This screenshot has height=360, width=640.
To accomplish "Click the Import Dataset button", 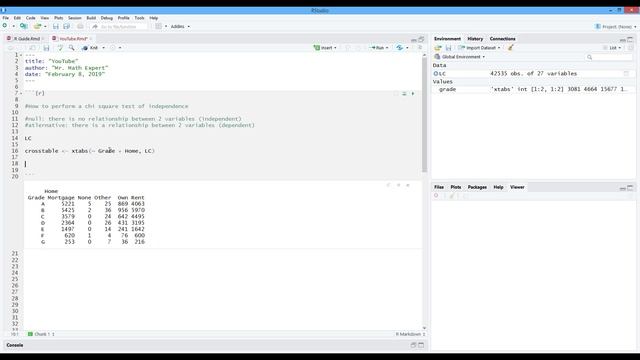I will click(x=479, y=48).
